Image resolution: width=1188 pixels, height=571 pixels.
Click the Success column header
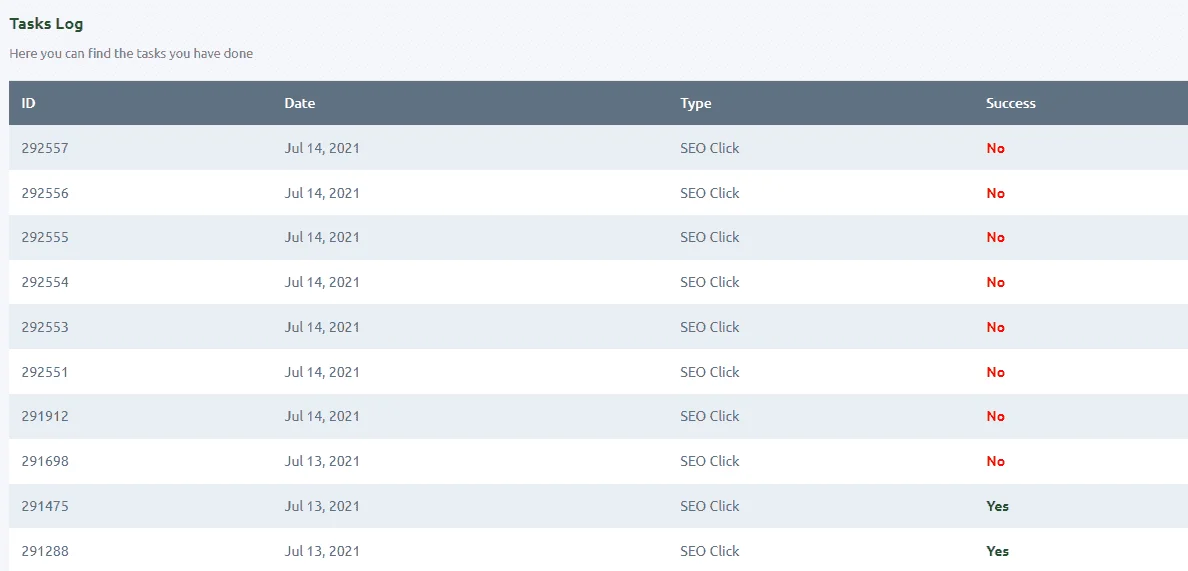click(x=1010, y=103)
